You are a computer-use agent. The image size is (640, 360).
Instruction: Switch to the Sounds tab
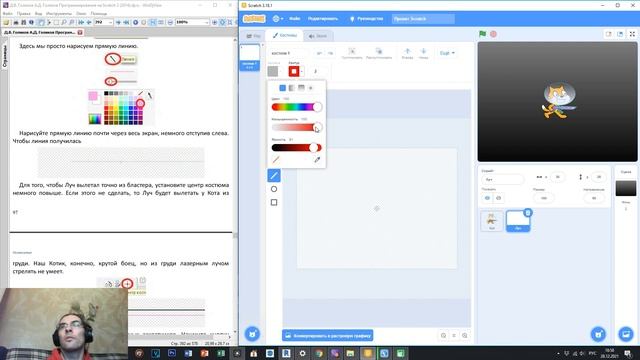coord(318,36)
